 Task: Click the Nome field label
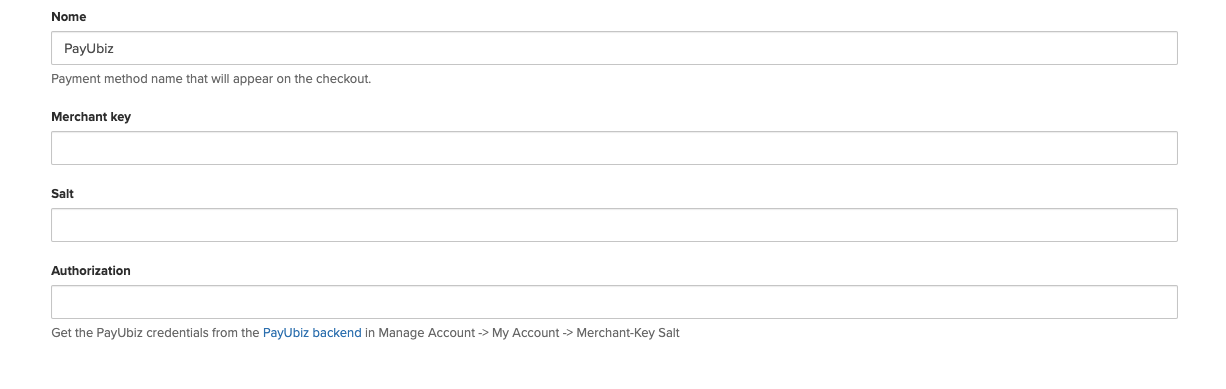[69, 17]
